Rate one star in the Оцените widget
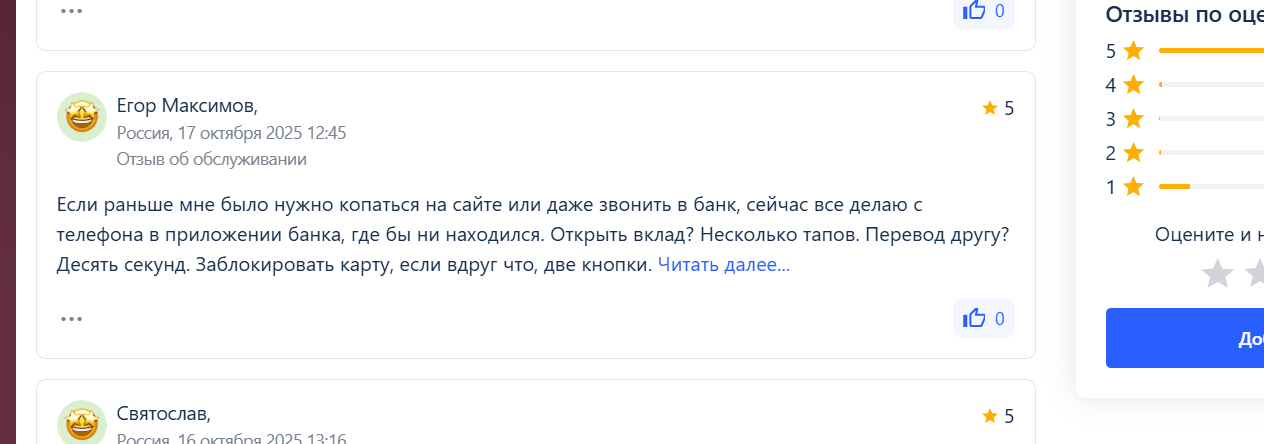Screen dimensions: 1264x444 coord(1217,273)
